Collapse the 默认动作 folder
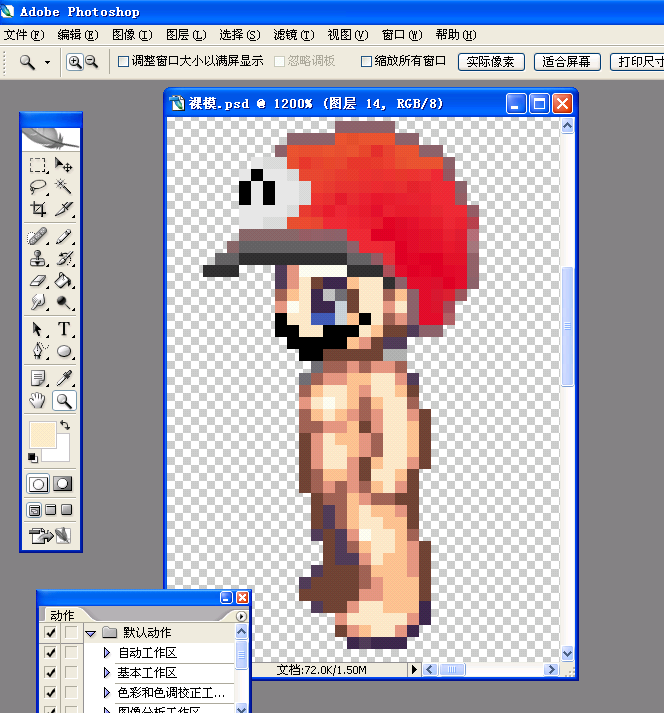 pyautogui.click(x=91, y=633)
